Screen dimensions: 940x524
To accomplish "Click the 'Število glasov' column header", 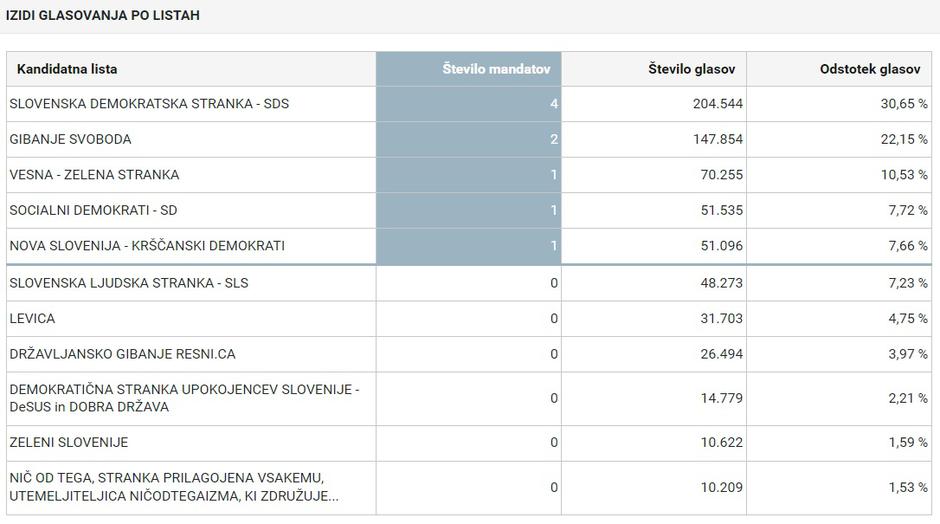I will [x=691, y=69].
